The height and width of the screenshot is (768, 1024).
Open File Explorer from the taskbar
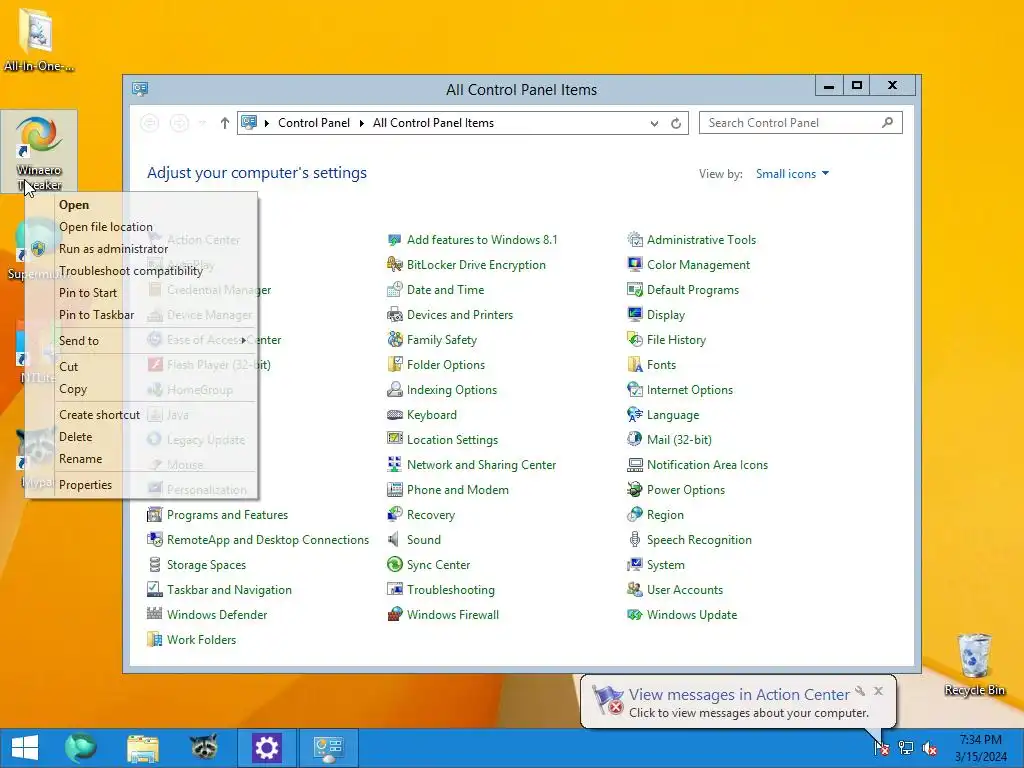(x=143, y=748)
